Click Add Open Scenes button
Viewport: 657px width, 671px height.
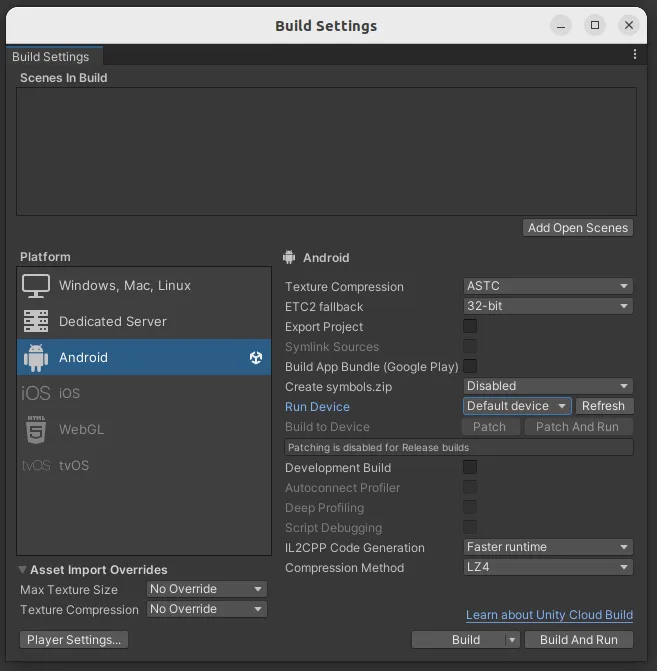pos(578,228)
